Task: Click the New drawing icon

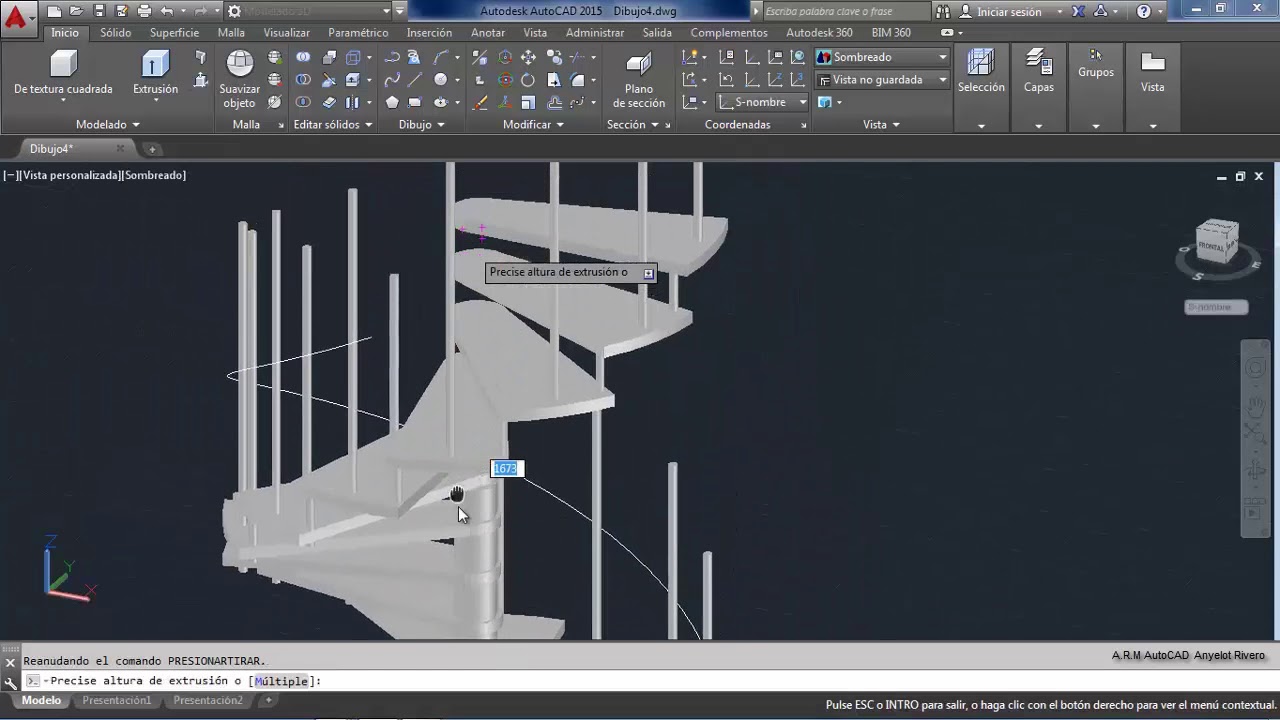Action: point(54,12)
